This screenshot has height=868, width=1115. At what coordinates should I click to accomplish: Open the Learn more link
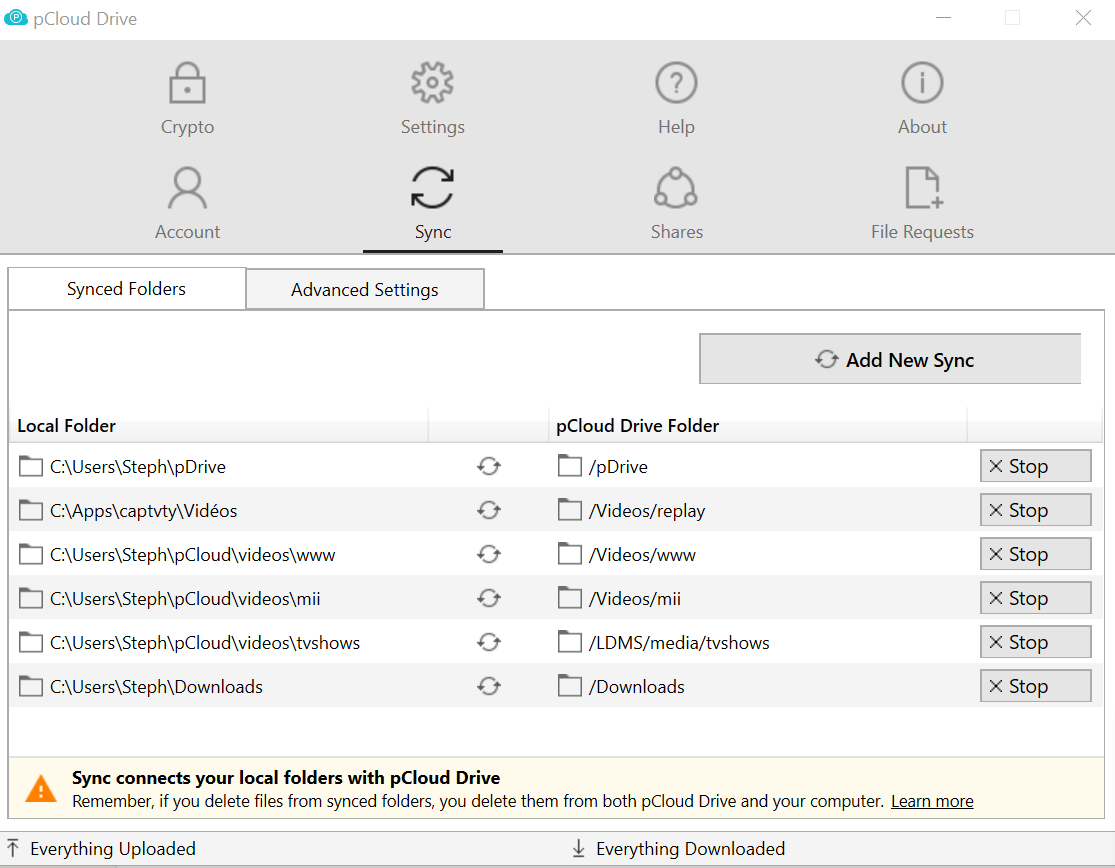click(x=932, y=802)
